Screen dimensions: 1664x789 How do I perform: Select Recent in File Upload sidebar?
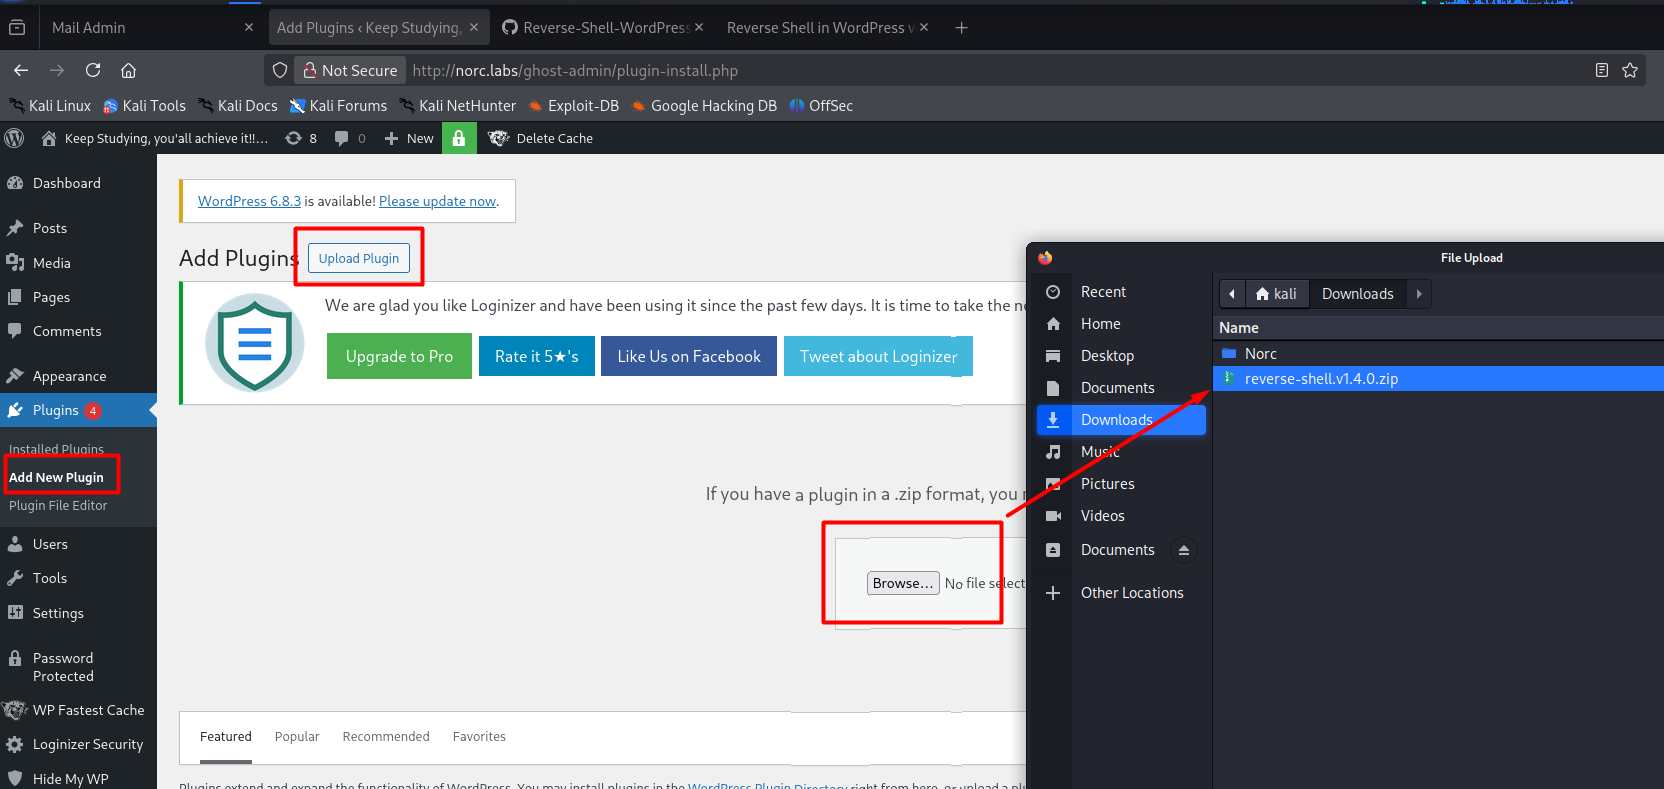click(1121, 292)
